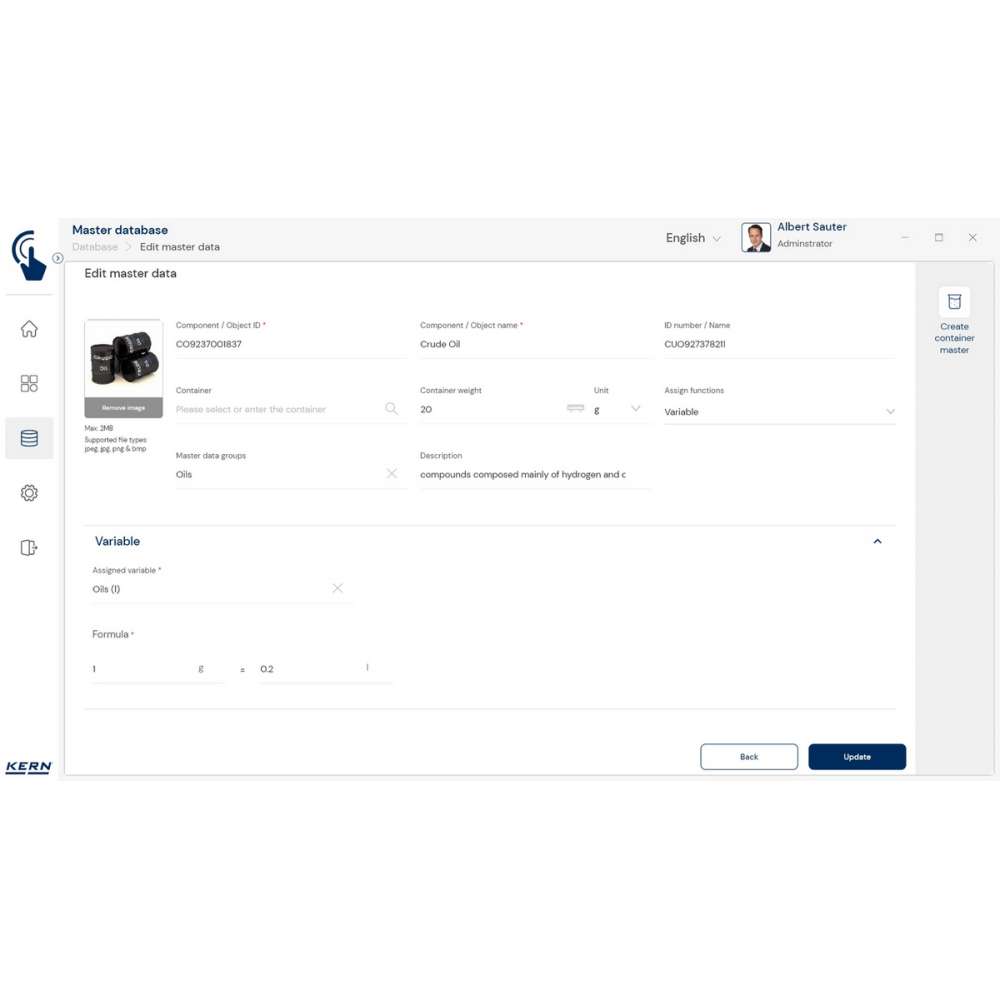Open the Home icon in sidebar
Image resolution: width=1000 pixels, height=1000 pixels.
coord(29,329)
